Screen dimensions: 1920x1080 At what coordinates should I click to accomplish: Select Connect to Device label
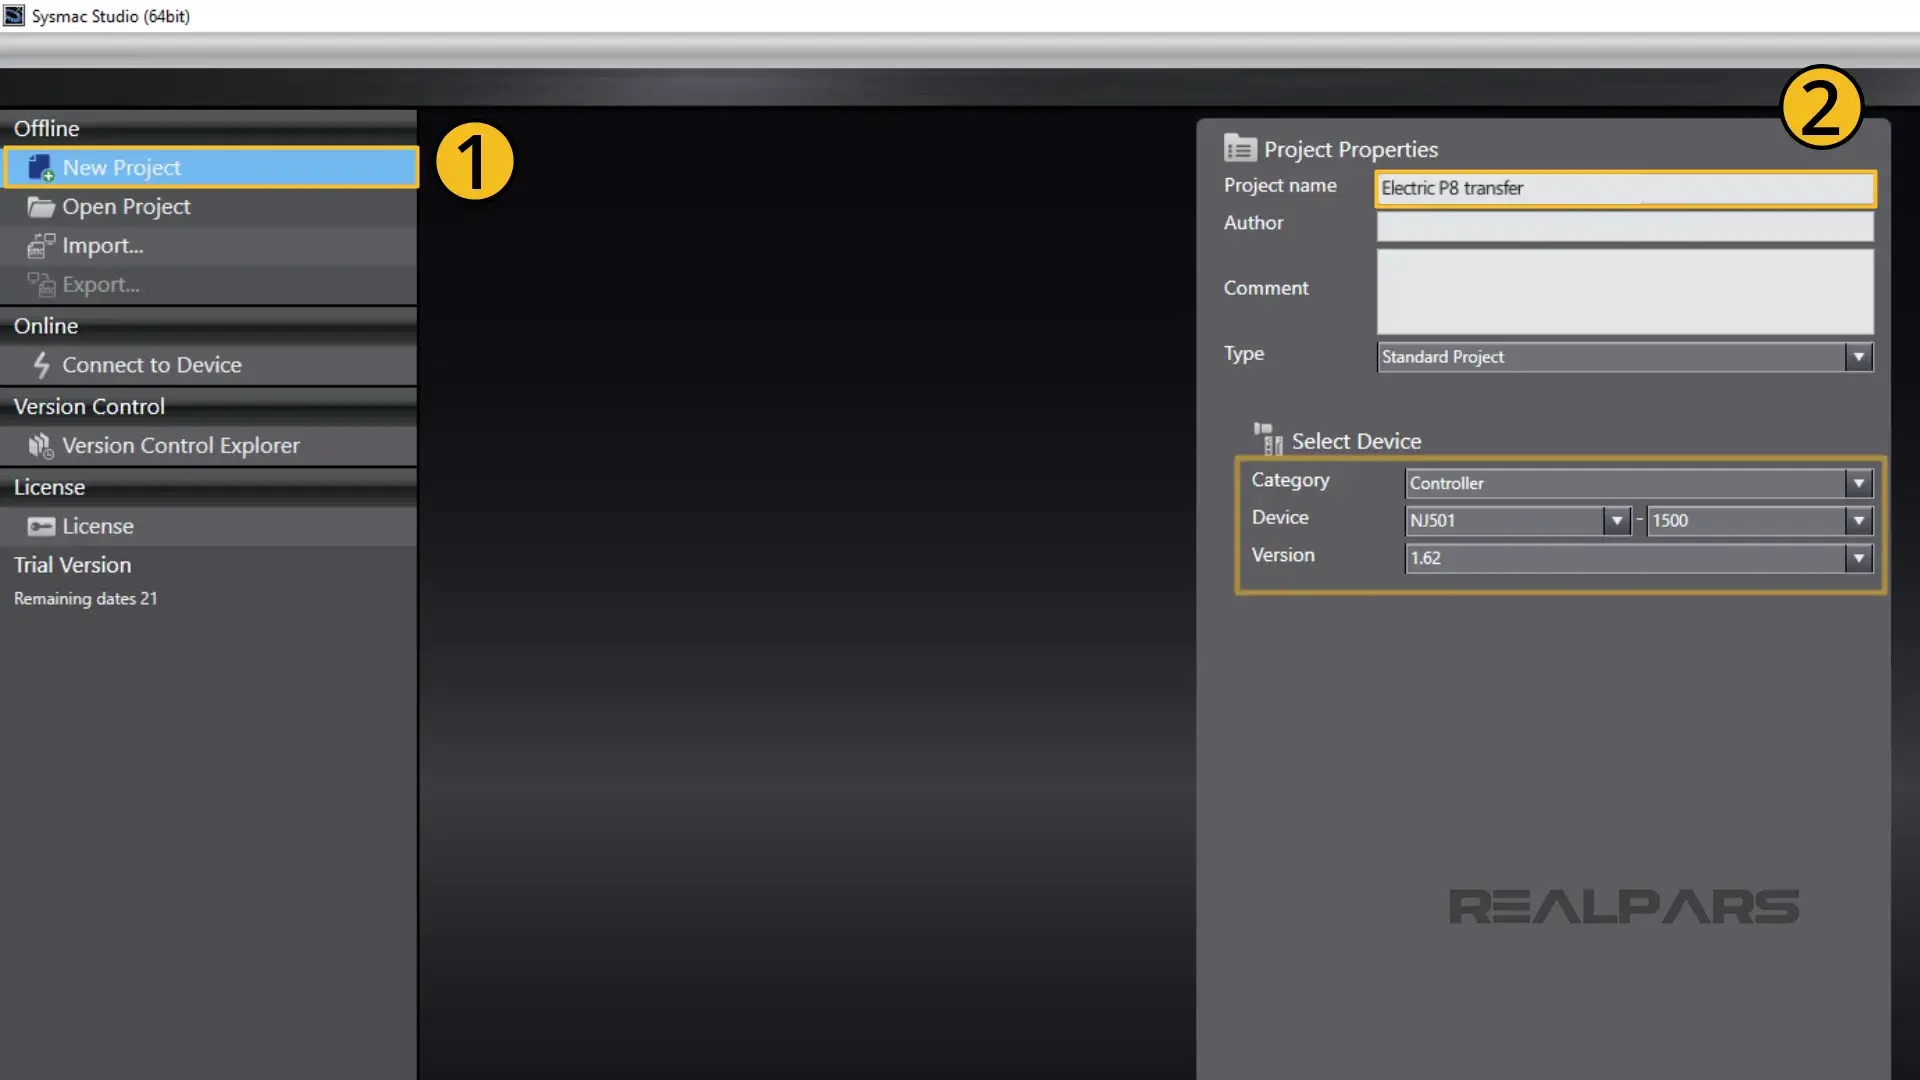(x=152, y=365)
